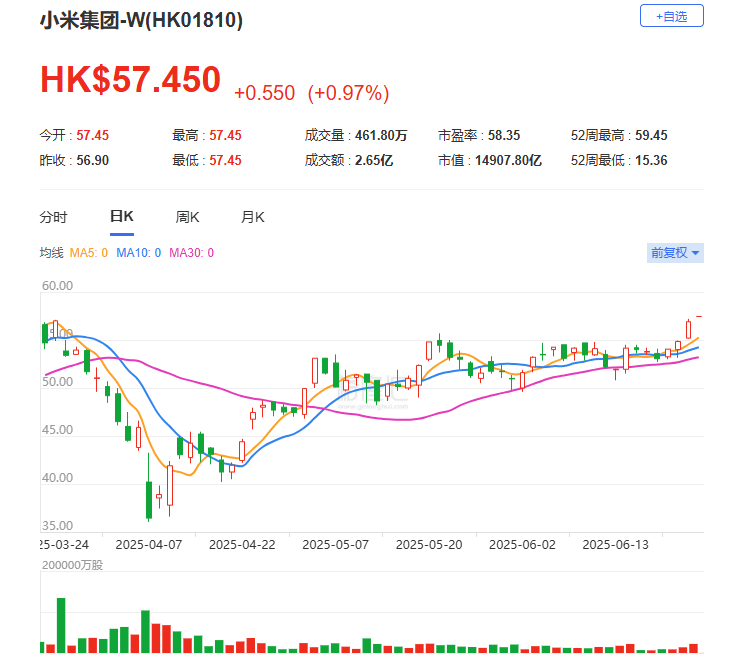Click the 小米集团-W(HK01810) stock title
The image size is (734, 670).
[141, 20]
